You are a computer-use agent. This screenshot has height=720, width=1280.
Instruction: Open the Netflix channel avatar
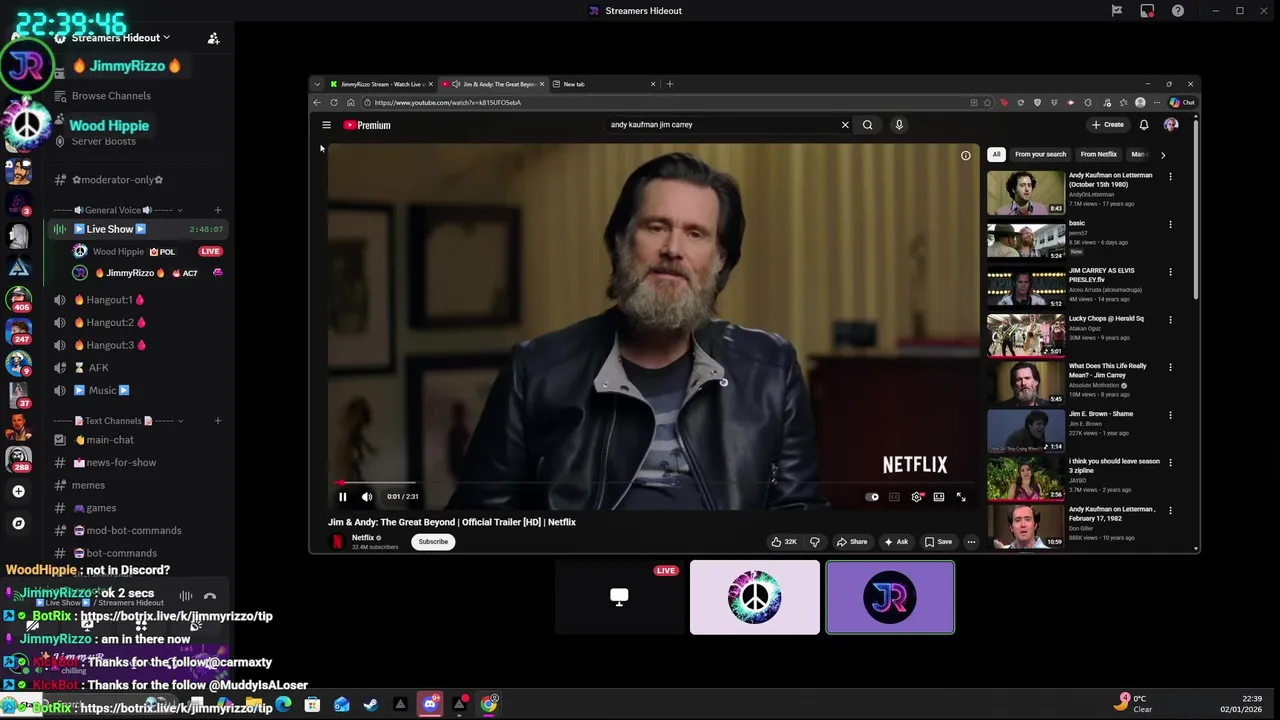tap(338, 542)
